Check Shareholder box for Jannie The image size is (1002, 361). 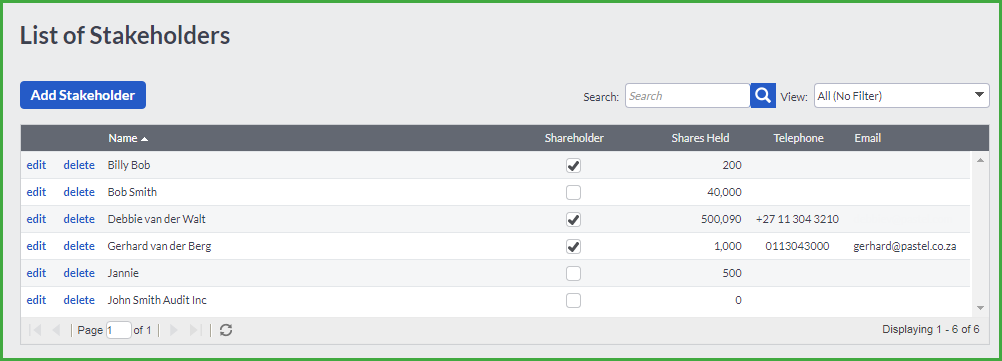574,273
